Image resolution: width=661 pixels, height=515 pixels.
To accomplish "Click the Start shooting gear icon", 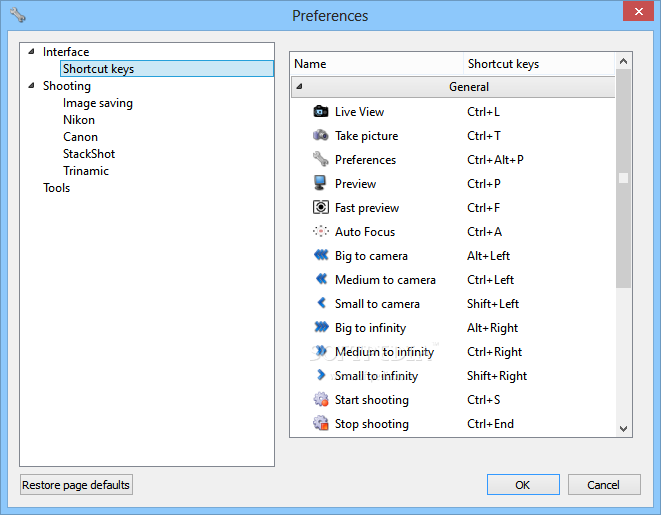I will (x=321, y=400).
